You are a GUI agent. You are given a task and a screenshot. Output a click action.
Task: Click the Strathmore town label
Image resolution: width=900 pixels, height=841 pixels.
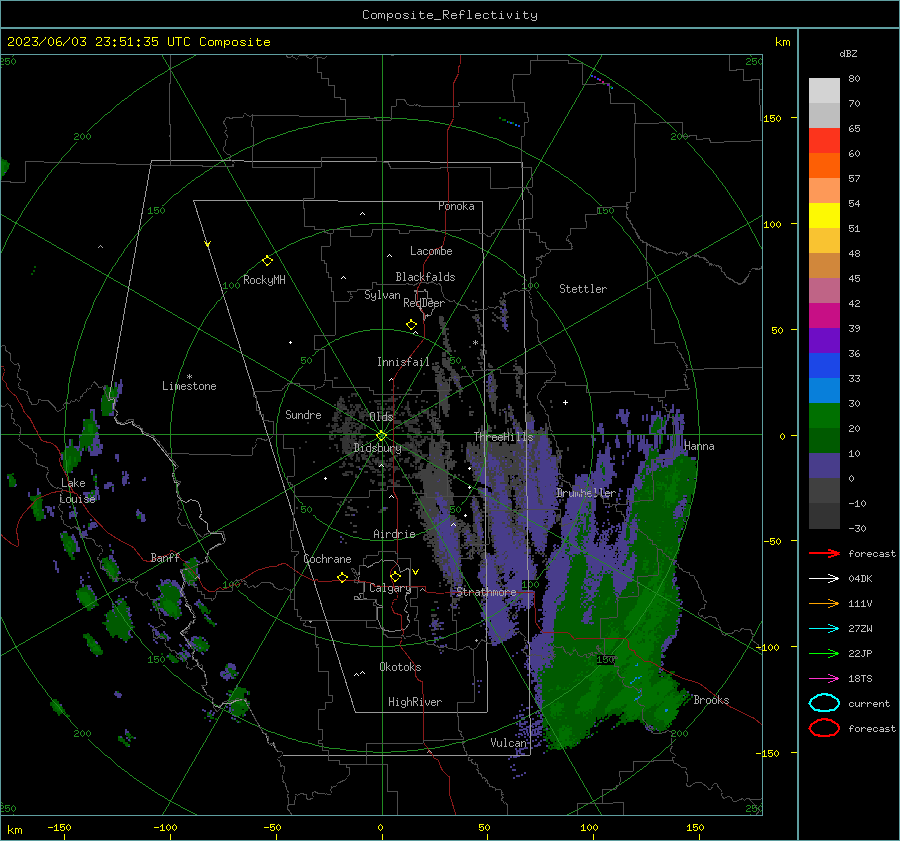coord(486,592)
